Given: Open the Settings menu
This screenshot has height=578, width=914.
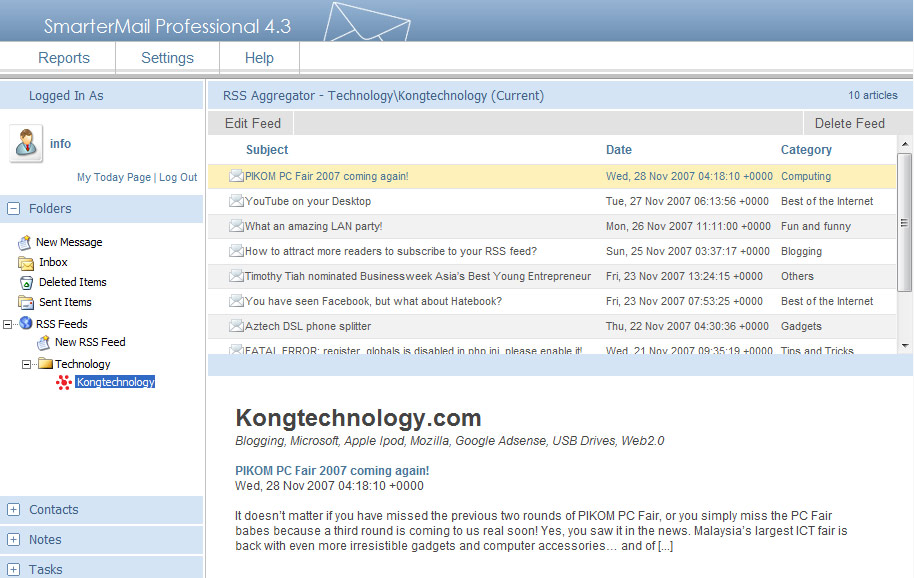Looking at the screenshot, I should [167, 58].
